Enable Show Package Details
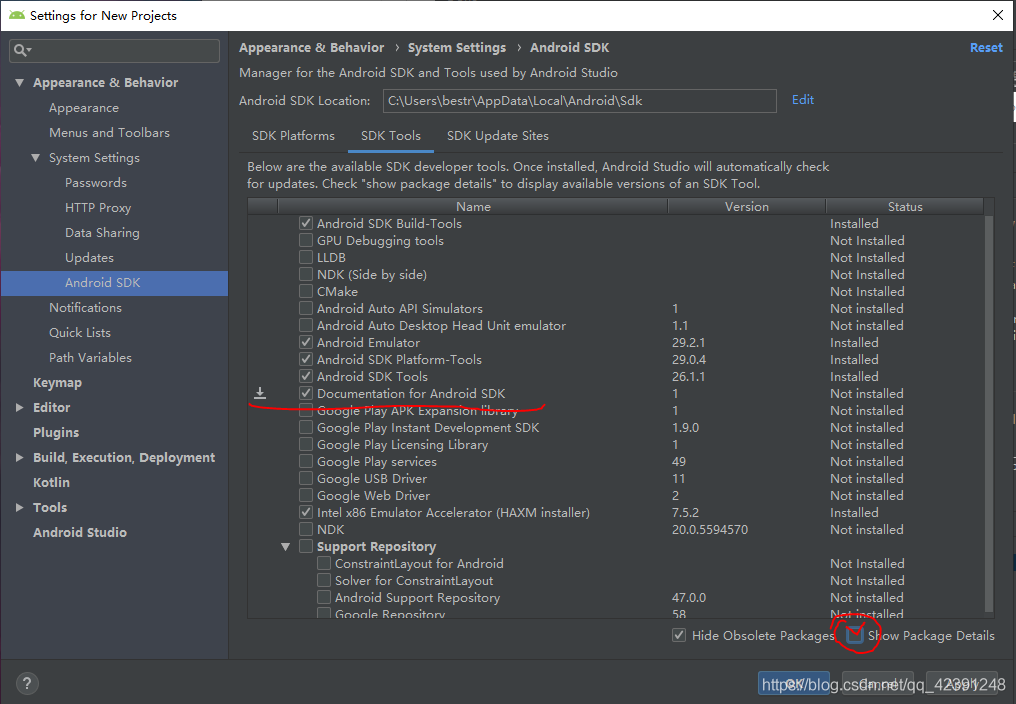1016x704 pixels. [855, 635]
